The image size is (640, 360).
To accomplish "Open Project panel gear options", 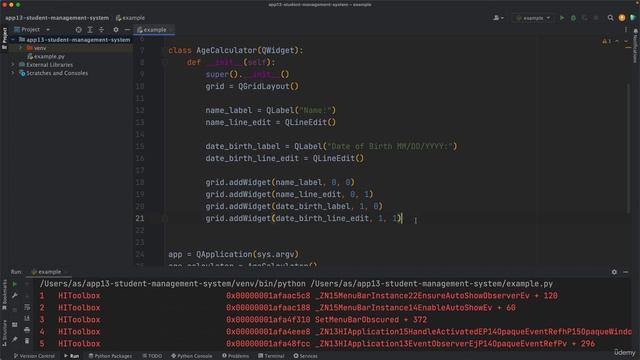I will pyautogui.click(x=116, y=30).
